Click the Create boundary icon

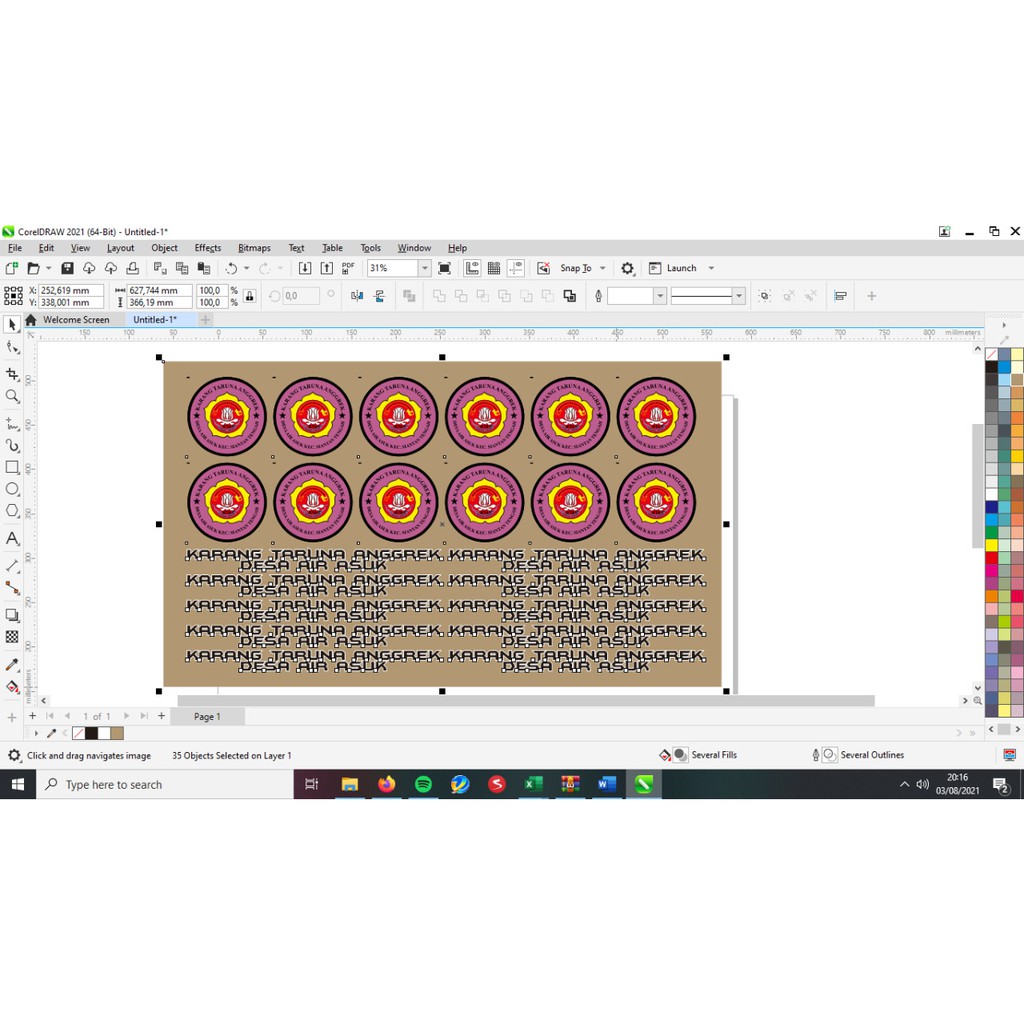569,296
